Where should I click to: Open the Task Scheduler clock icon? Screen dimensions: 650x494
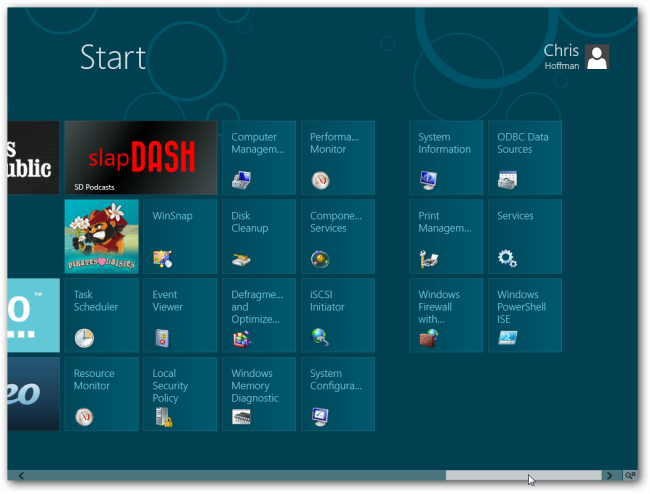pyautogui.click(x=84, y=338)
